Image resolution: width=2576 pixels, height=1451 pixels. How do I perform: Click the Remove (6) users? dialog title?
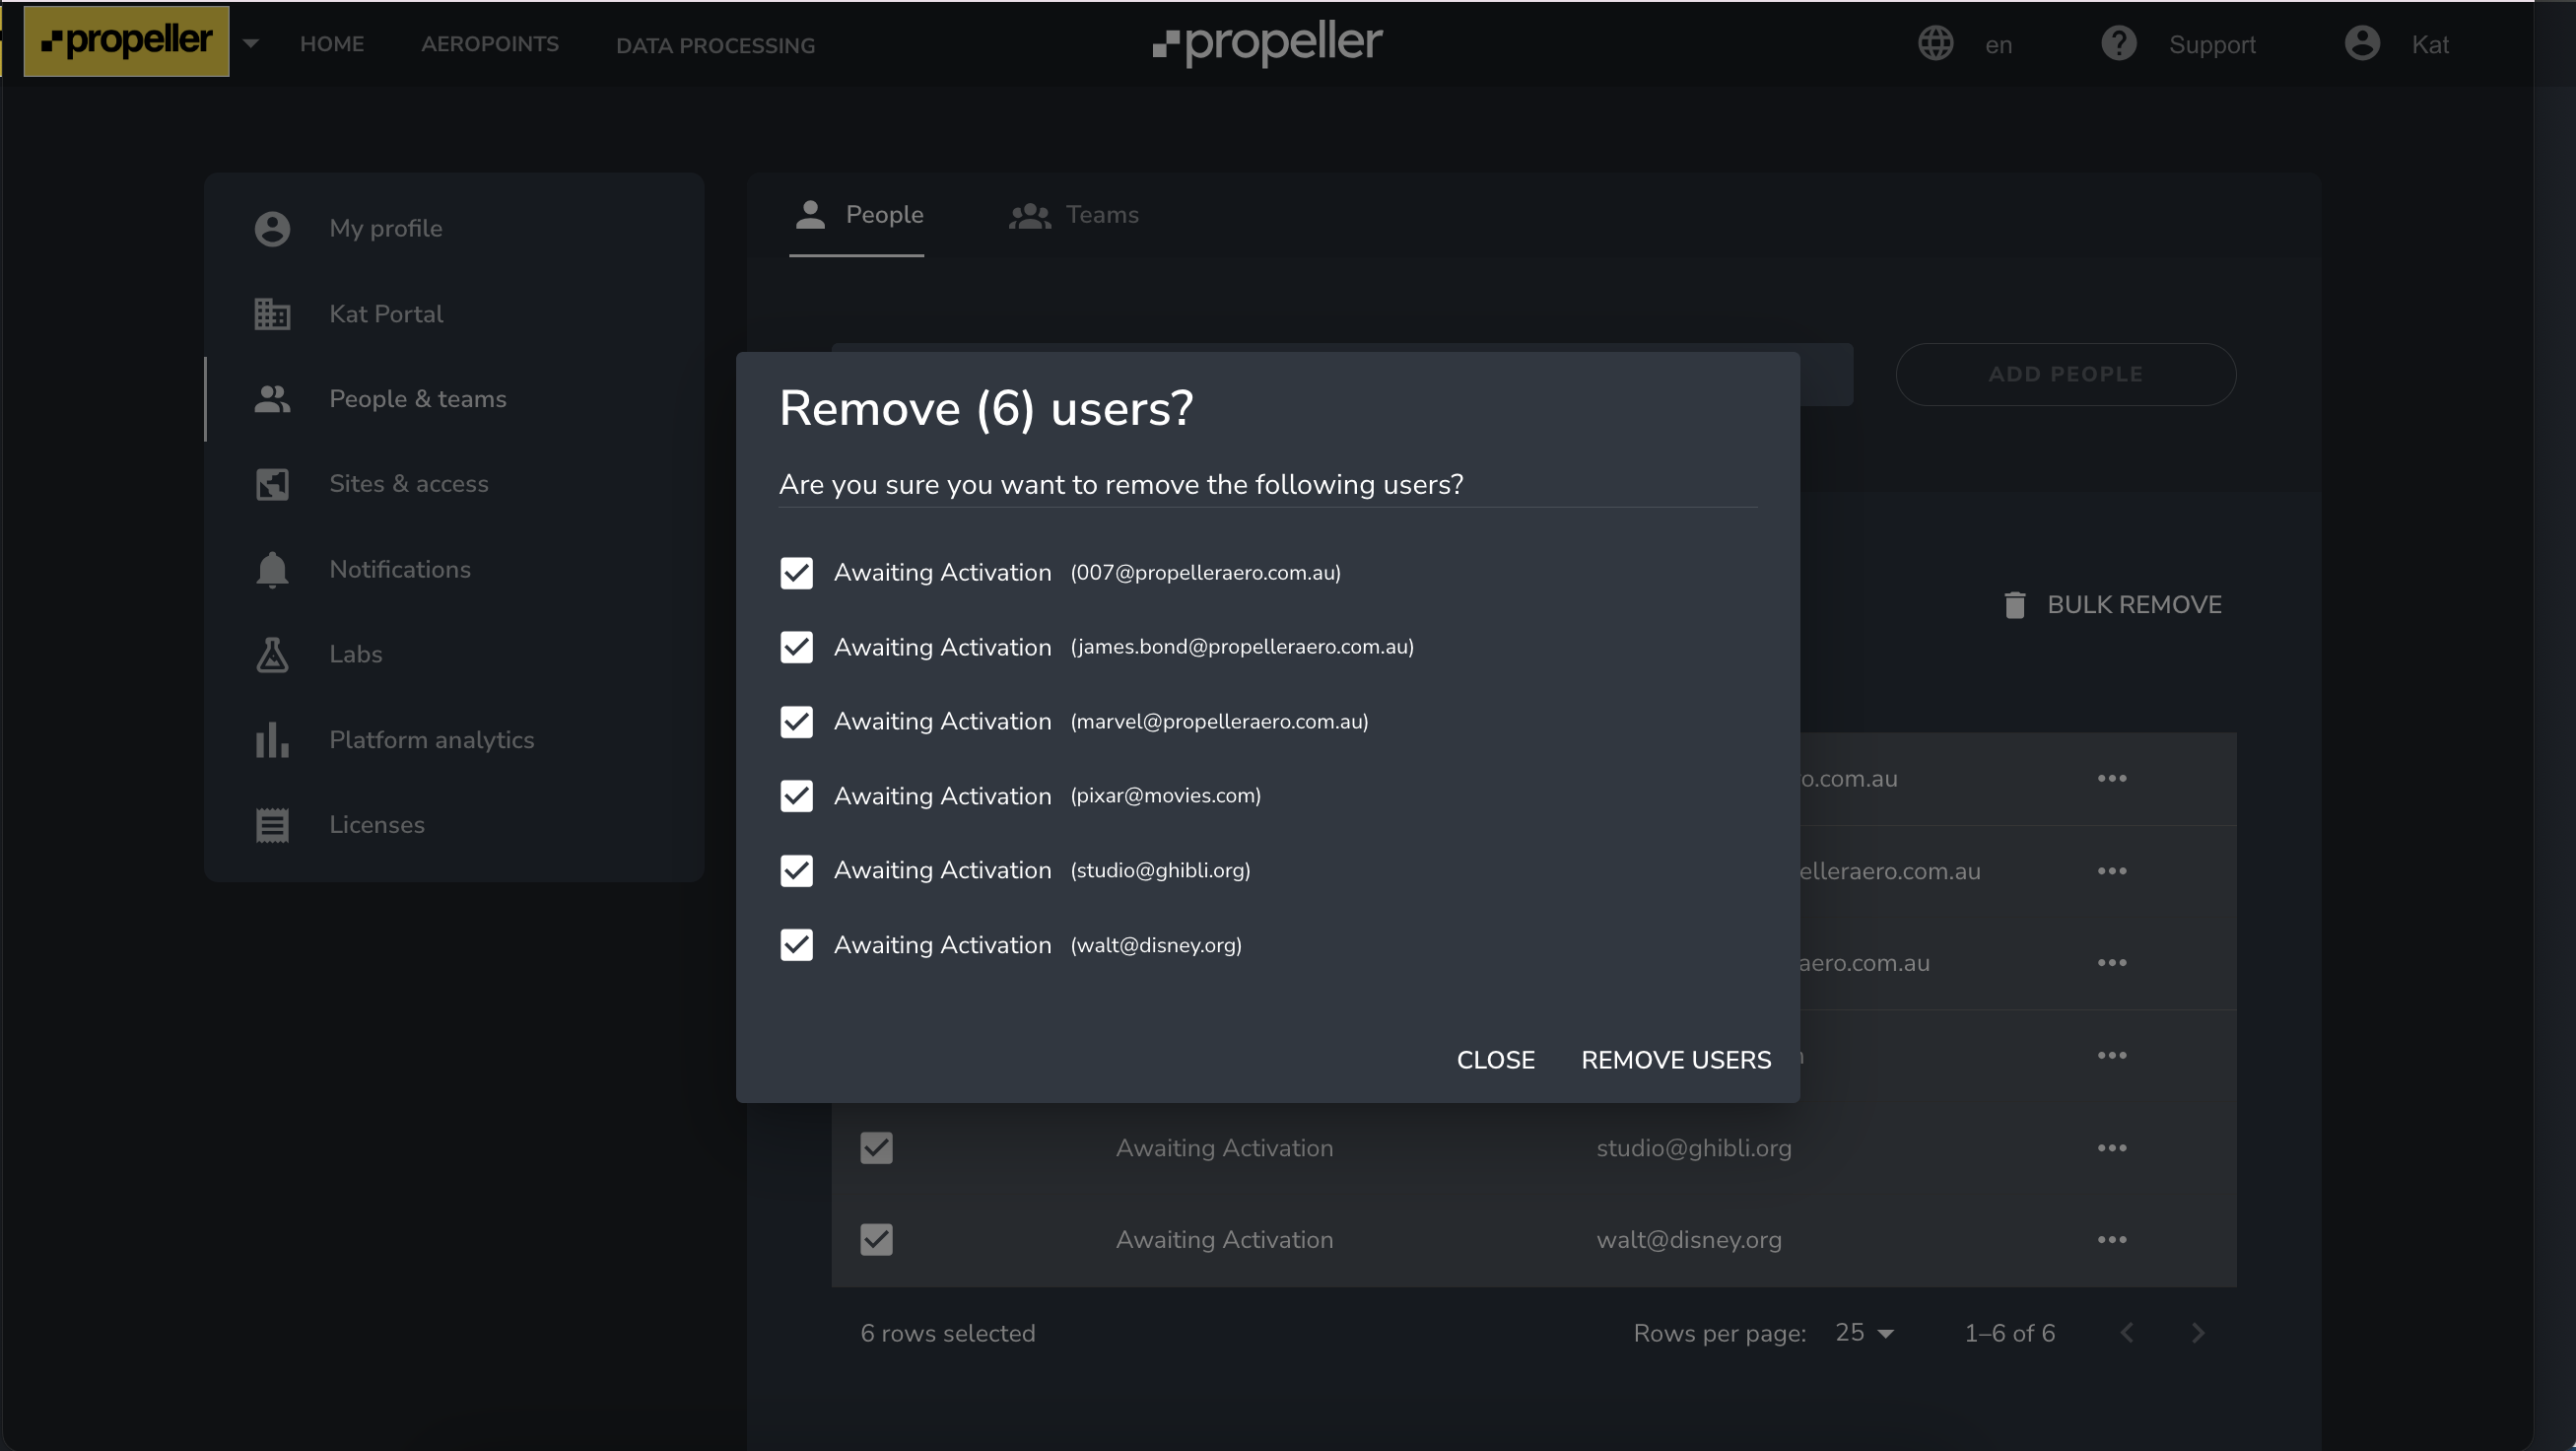[986, 408]
